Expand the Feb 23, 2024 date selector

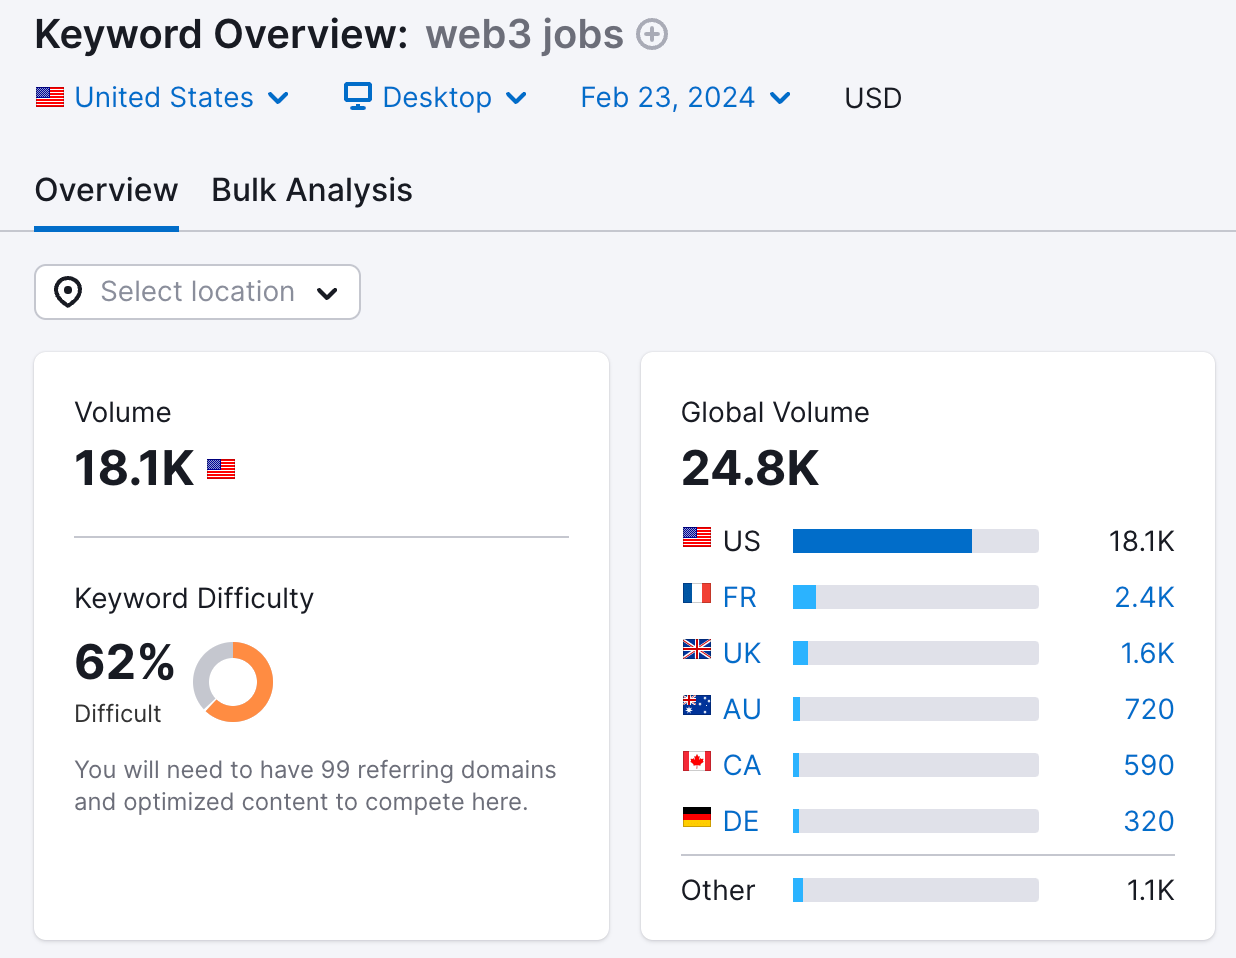coord(686,97)
